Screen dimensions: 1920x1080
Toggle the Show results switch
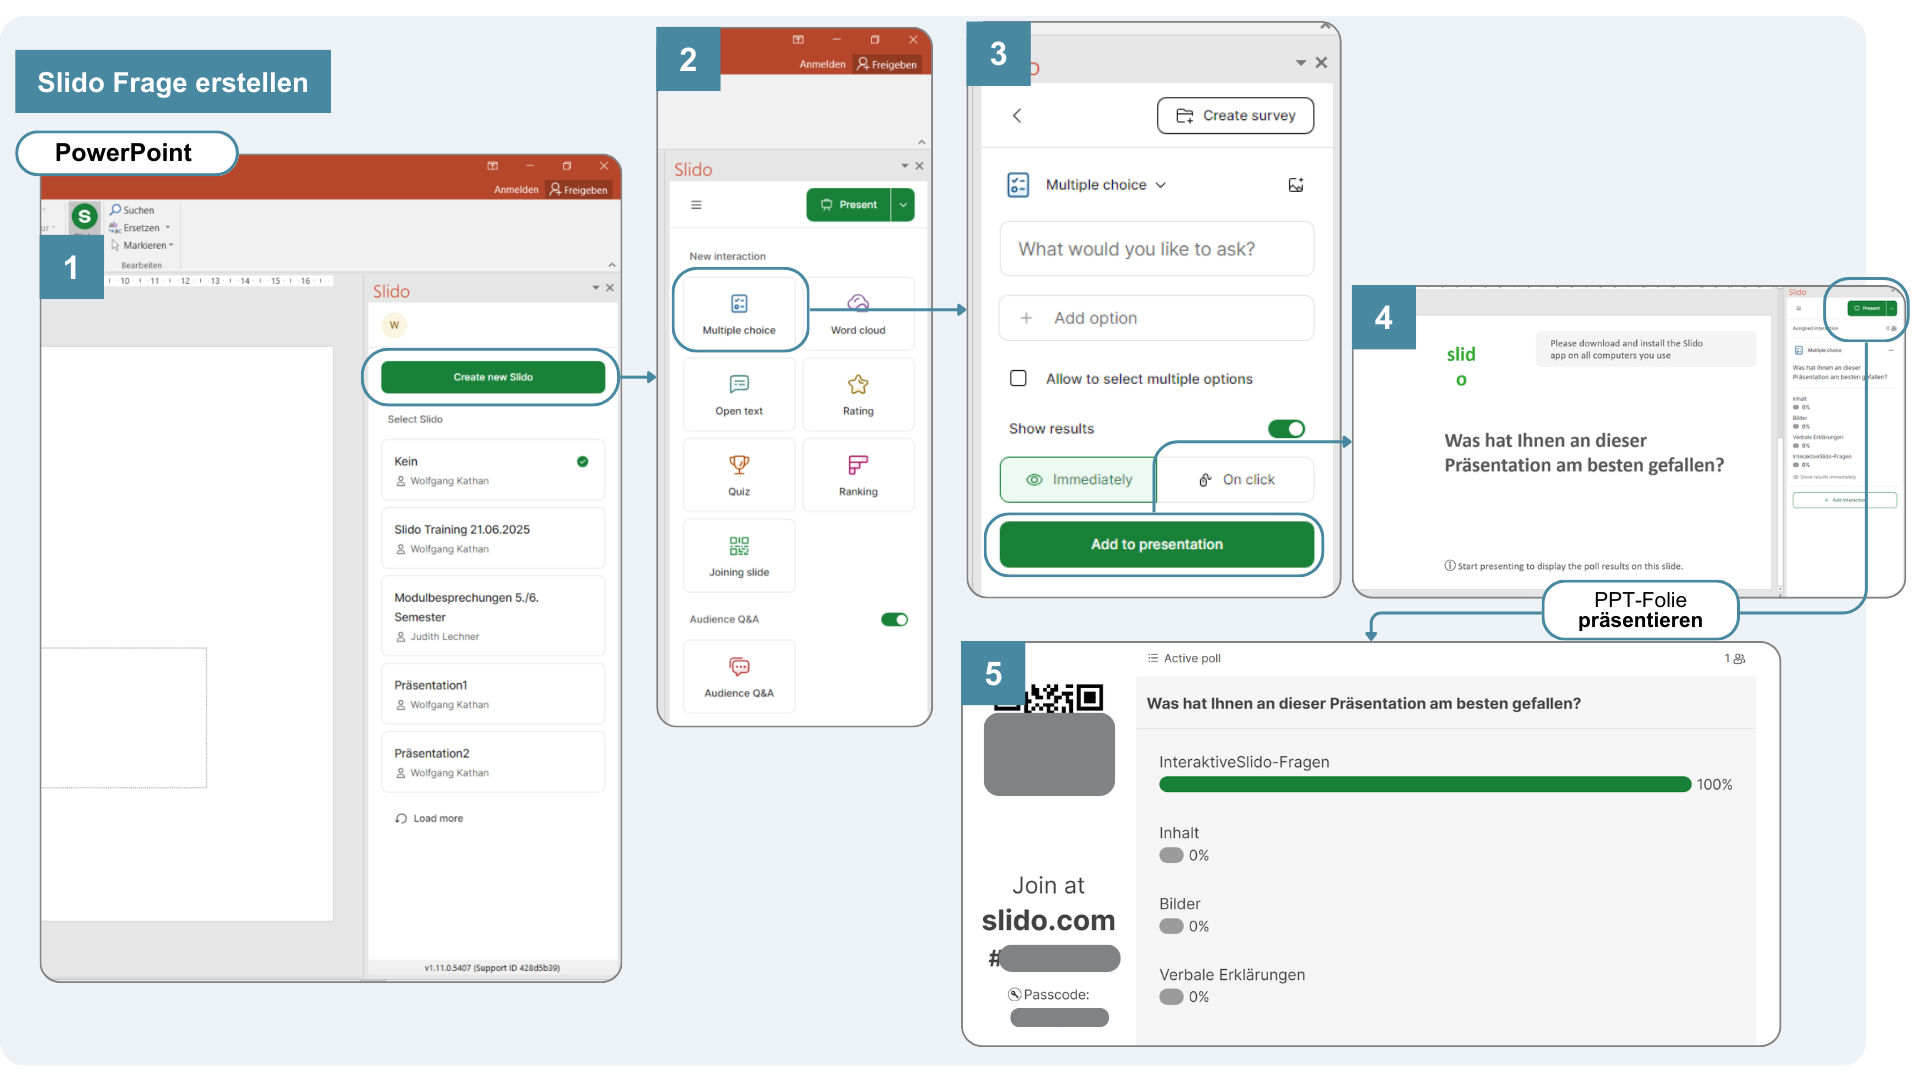click(x=1286, y=429)
